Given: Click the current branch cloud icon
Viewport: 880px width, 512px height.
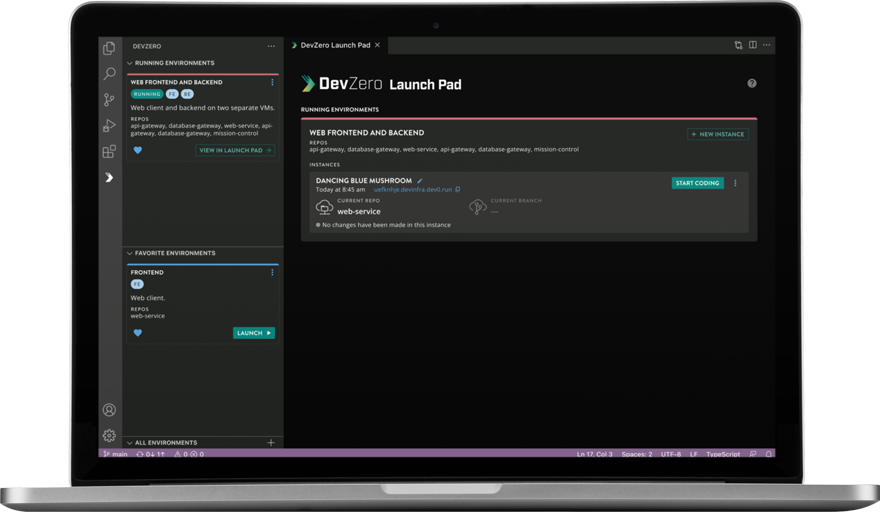Looking at the screenshot, I should tap(477, 207).
